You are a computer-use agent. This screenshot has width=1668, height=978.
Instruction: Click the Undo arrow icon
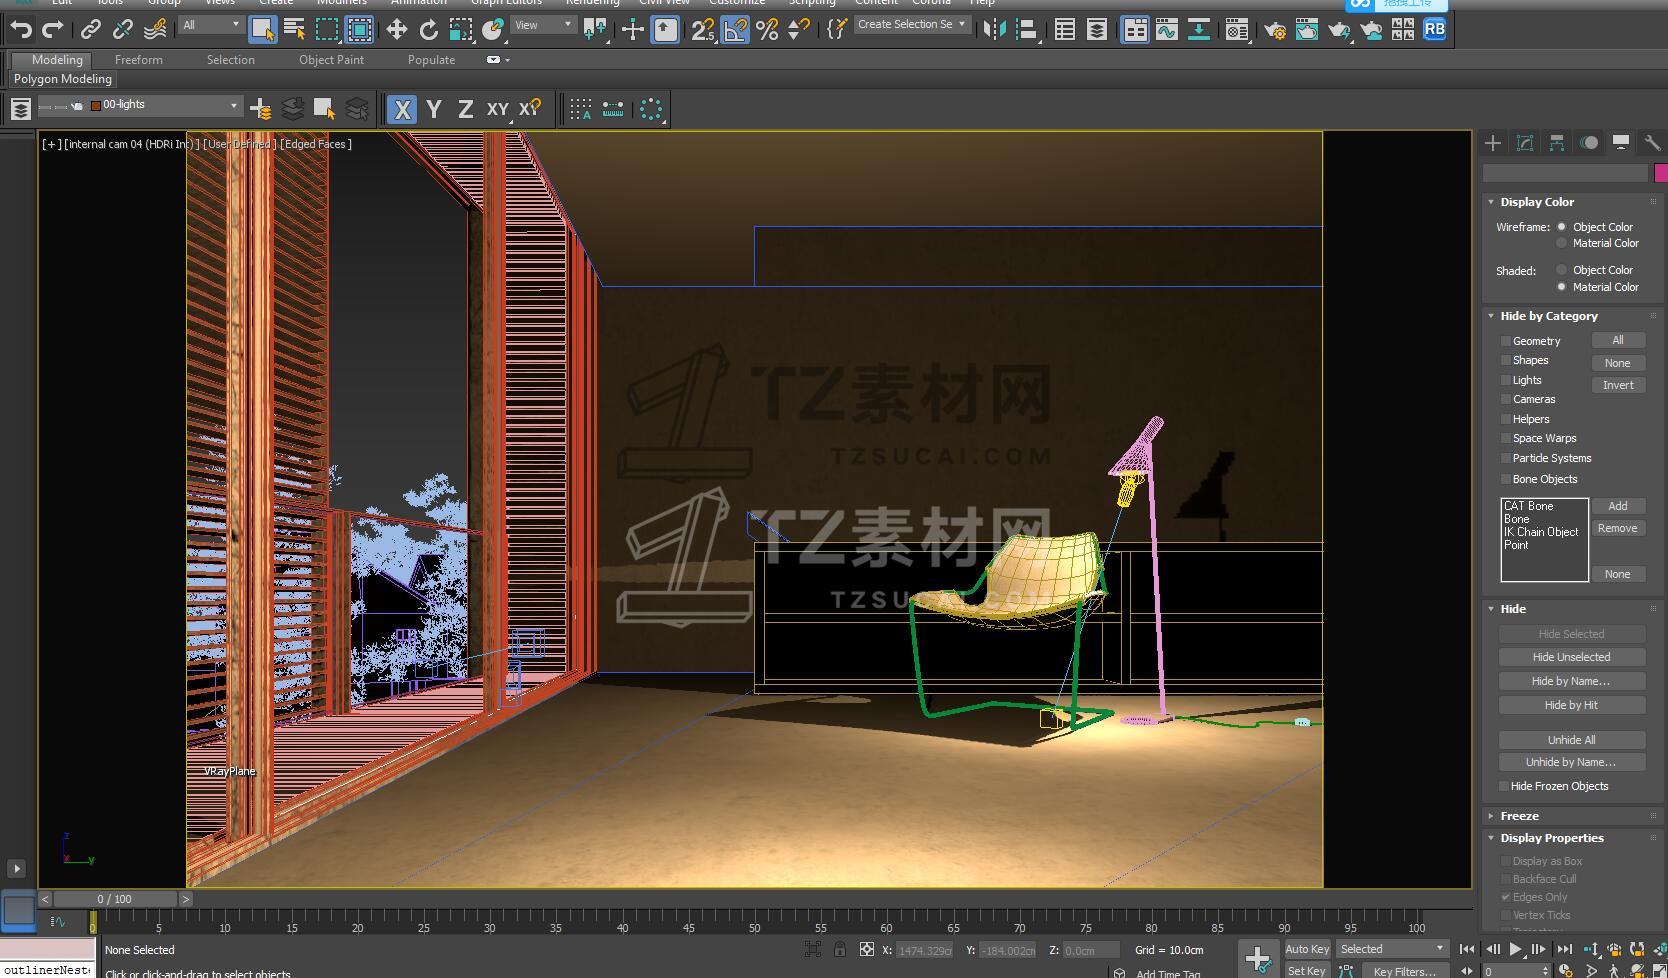click(21, 30)
